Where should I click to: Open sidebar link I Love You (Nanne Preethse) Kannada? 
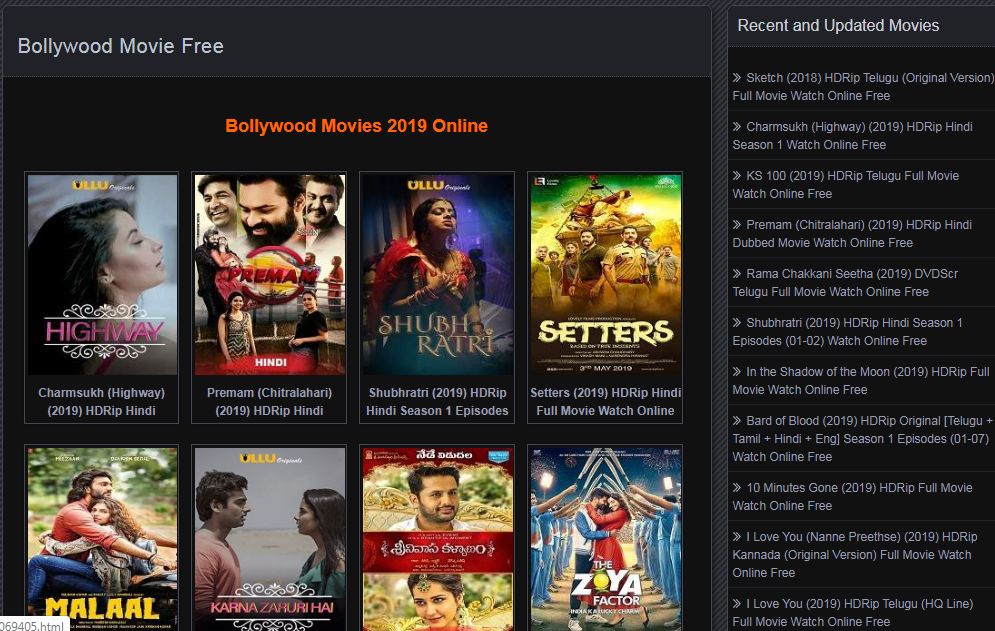(x=855, y=554)
